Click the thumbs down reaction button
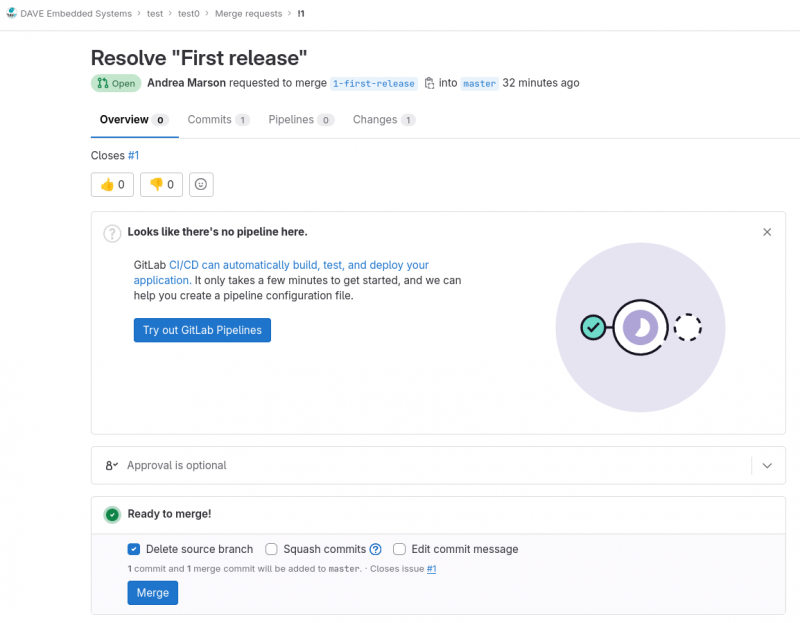800x623 pixels. click(x=161, y=185)
